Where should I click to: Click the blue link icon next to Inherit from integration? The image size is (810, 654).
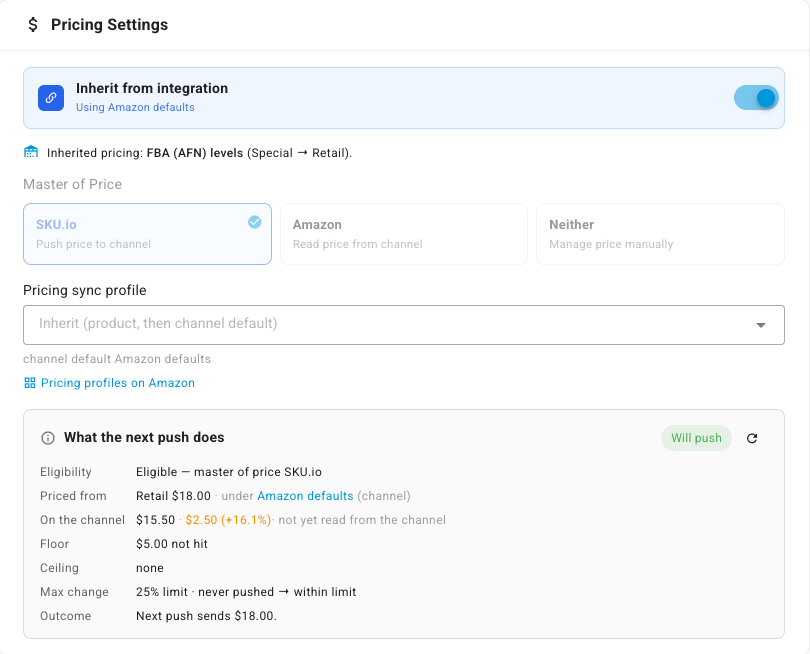(51, 98)
